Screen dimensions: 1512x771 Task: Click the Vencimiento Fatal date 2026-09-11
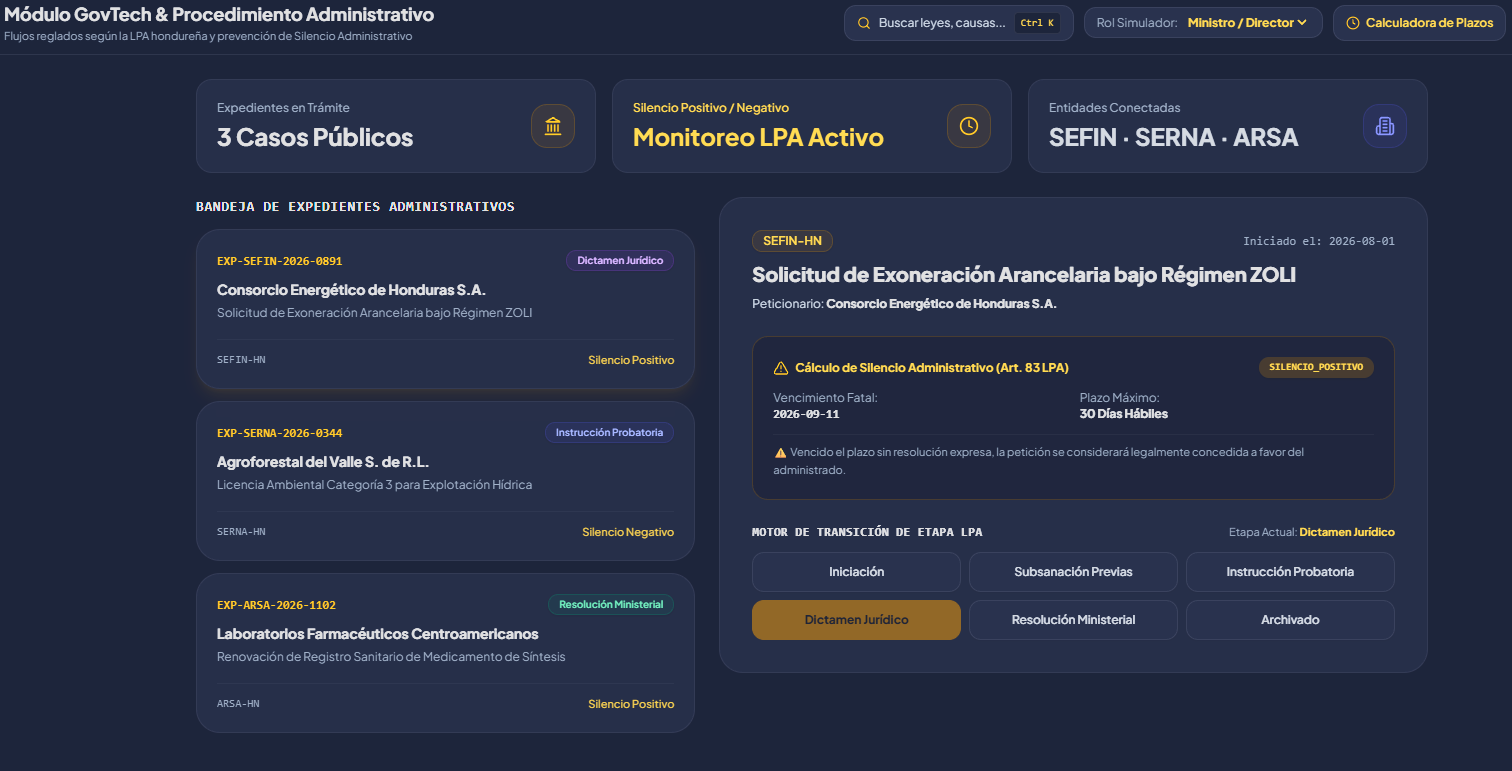[x=806, y=414]
